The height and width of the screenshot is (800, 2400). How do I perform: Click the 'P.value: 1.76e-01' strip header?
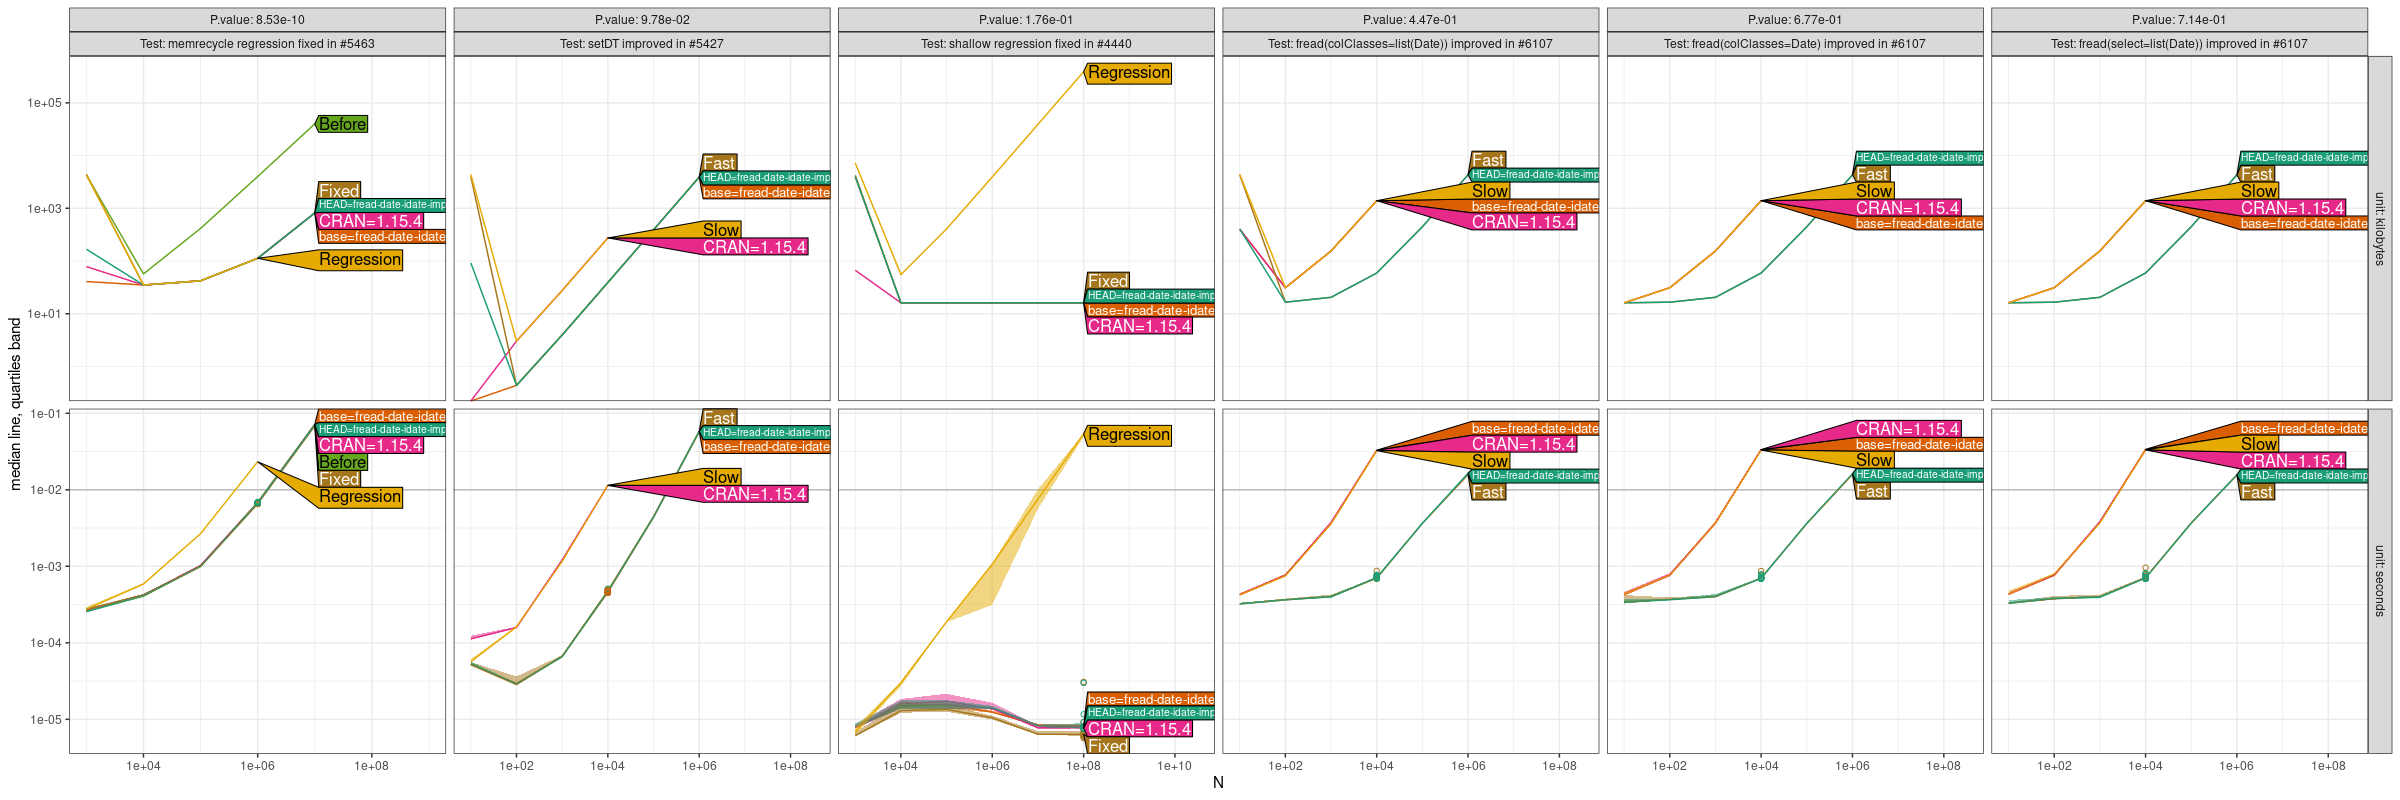coord(1026,20)
